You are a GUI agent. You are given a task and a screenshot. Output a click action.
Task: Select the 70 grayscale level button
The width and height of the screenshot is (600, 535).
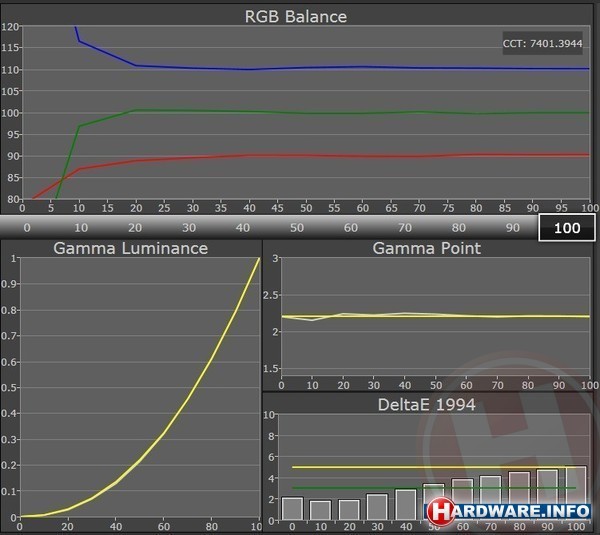coord(404,228)
